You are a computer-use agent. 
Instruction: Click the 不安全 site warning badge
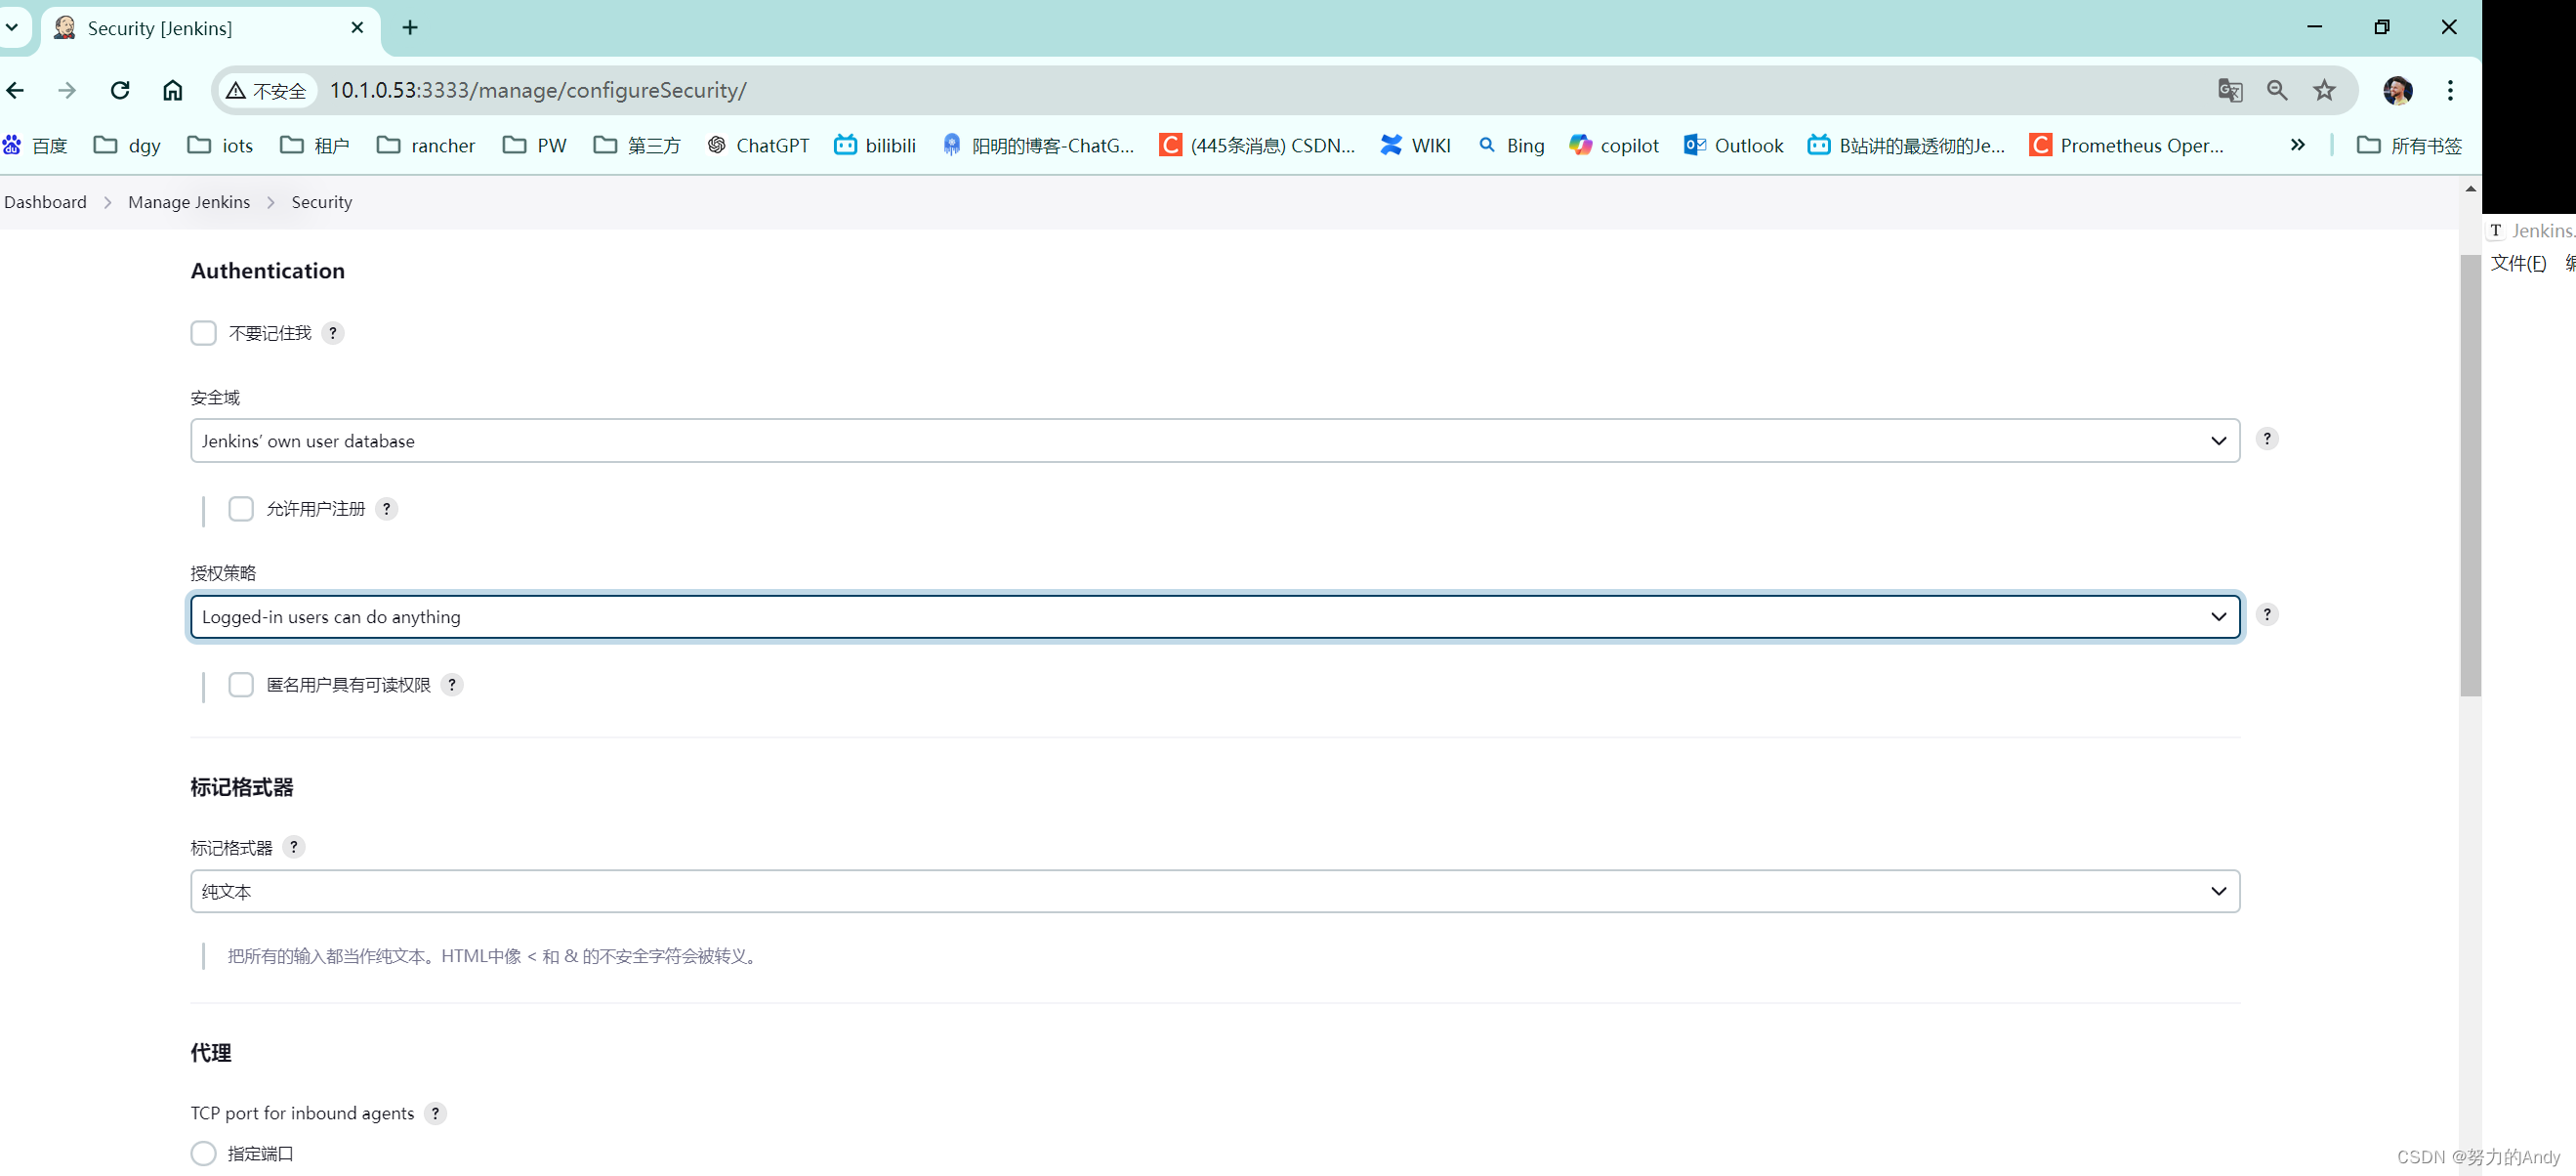click(x=267, y=91)
